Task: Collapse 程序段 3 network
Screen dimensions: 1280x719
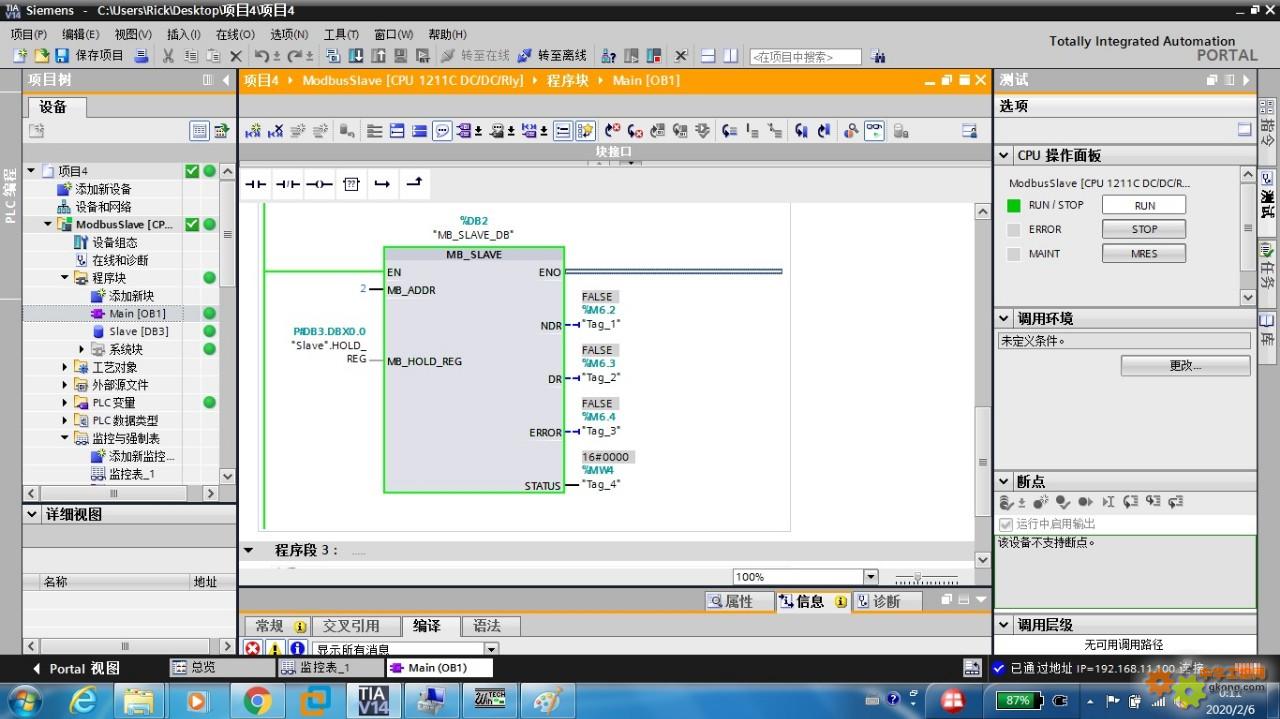Action: [248, 550]
